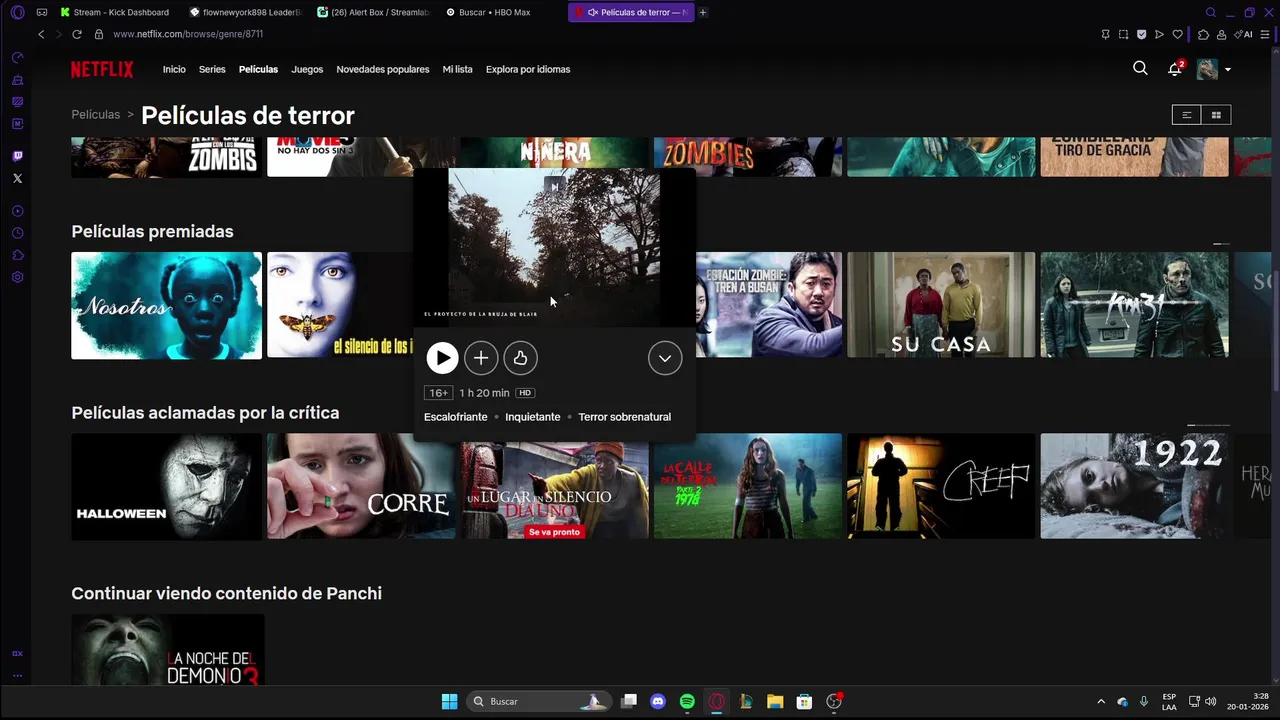The image size is (1280, 720).
Task: Open Netflix notifications bell
Action: (x=1175, y=69)
